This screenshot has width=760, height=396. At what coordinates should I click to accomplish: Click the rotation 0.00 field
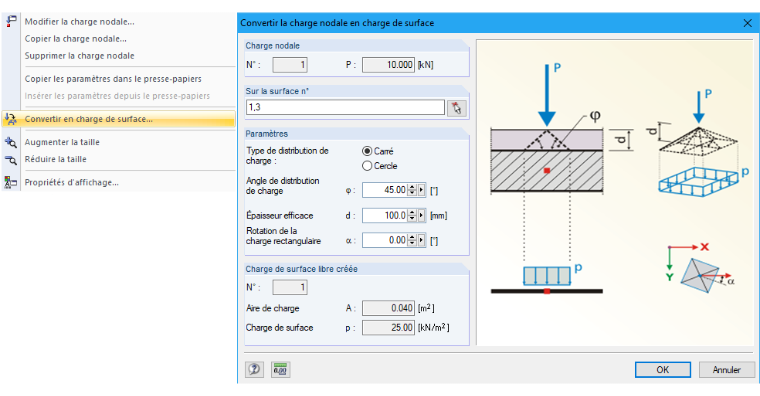pos(384,240)
